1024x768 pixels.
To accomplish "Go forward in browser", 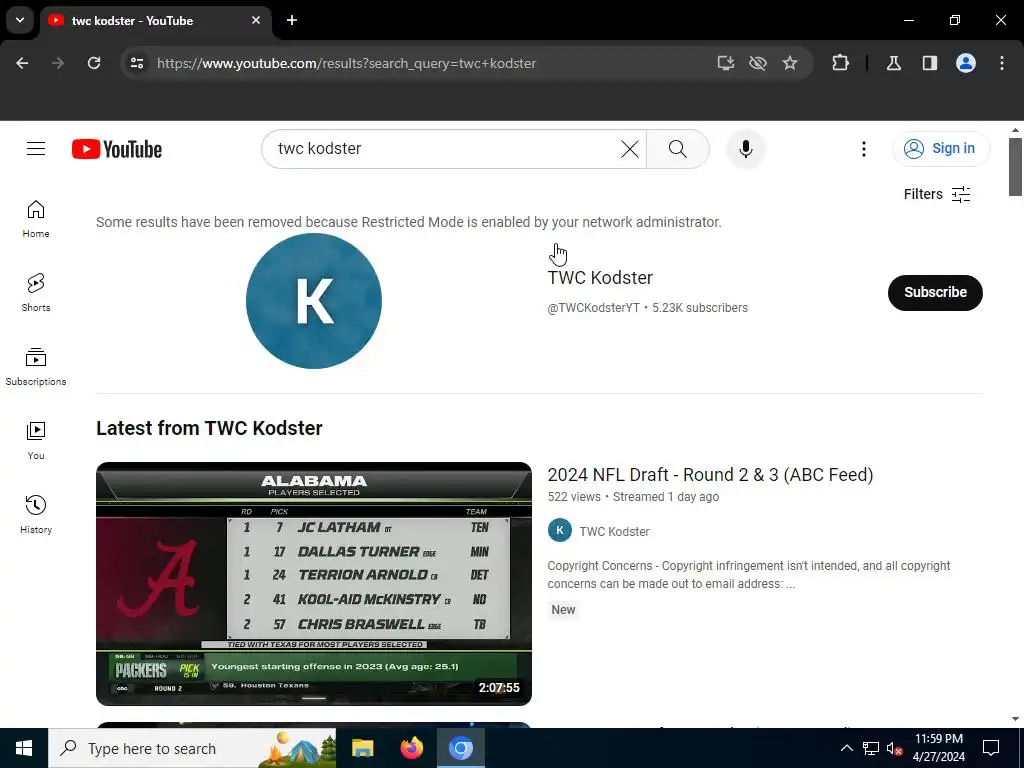I will 58,63.
